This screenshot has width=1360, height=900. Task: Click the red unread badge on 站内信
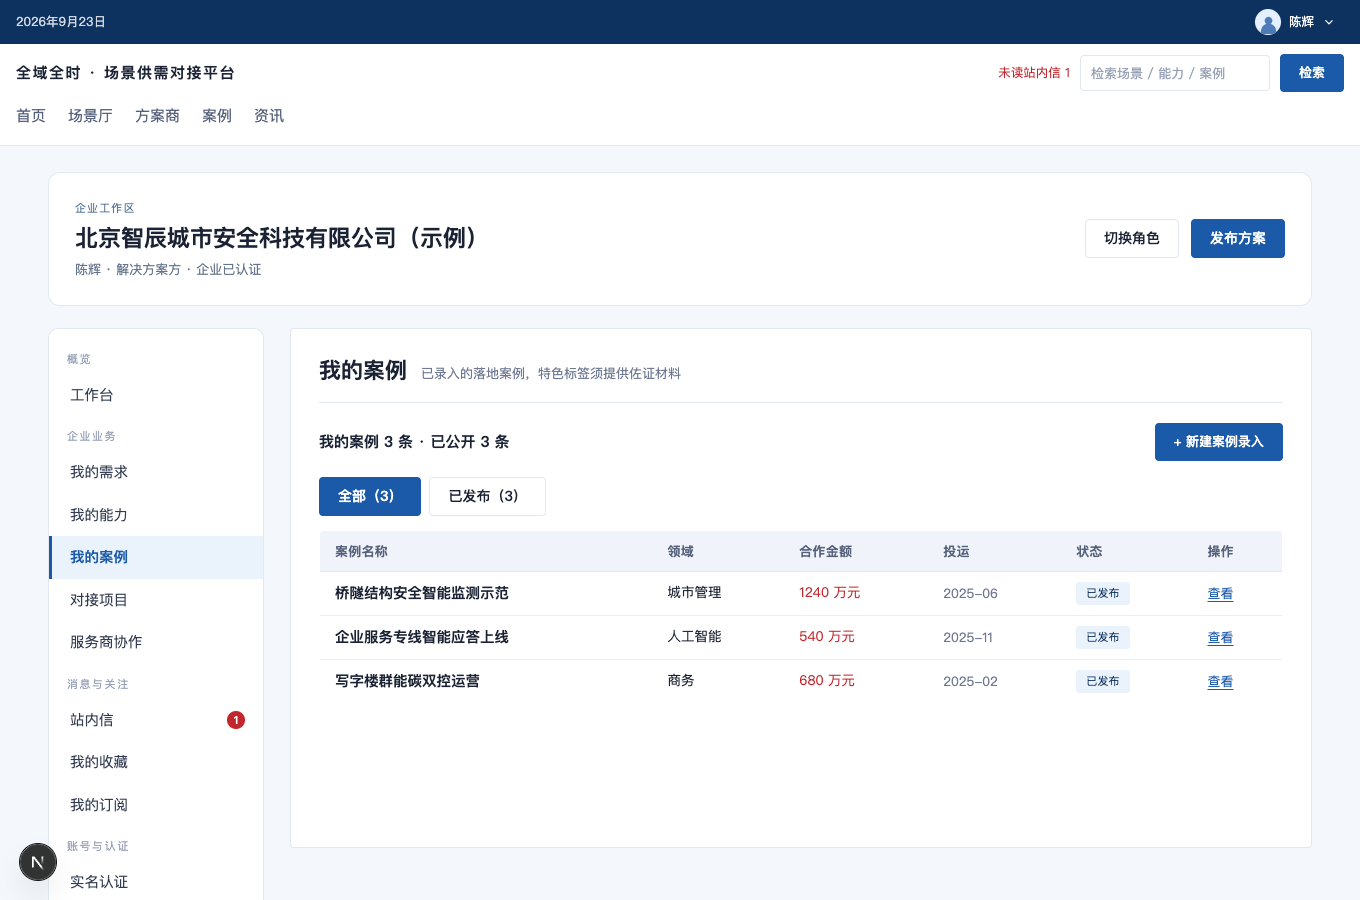click(x=236, y=720)
